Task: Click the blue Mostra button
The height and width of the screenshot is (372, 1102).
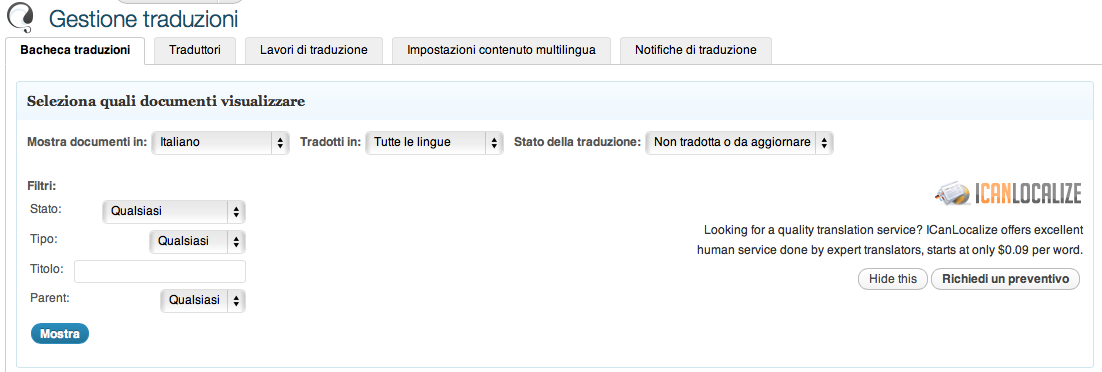Action: (60, 333)
